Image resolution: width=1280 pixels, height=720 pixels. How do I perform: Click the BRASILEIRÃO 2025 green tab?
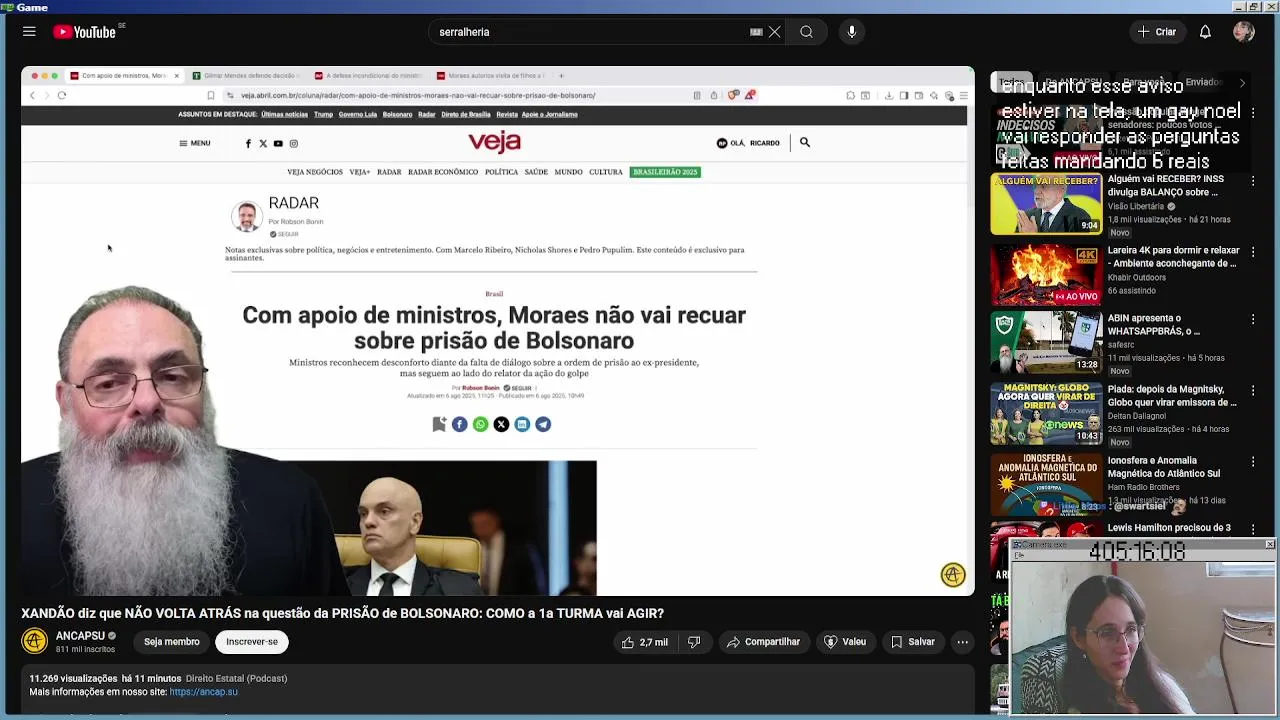[665, 172]
